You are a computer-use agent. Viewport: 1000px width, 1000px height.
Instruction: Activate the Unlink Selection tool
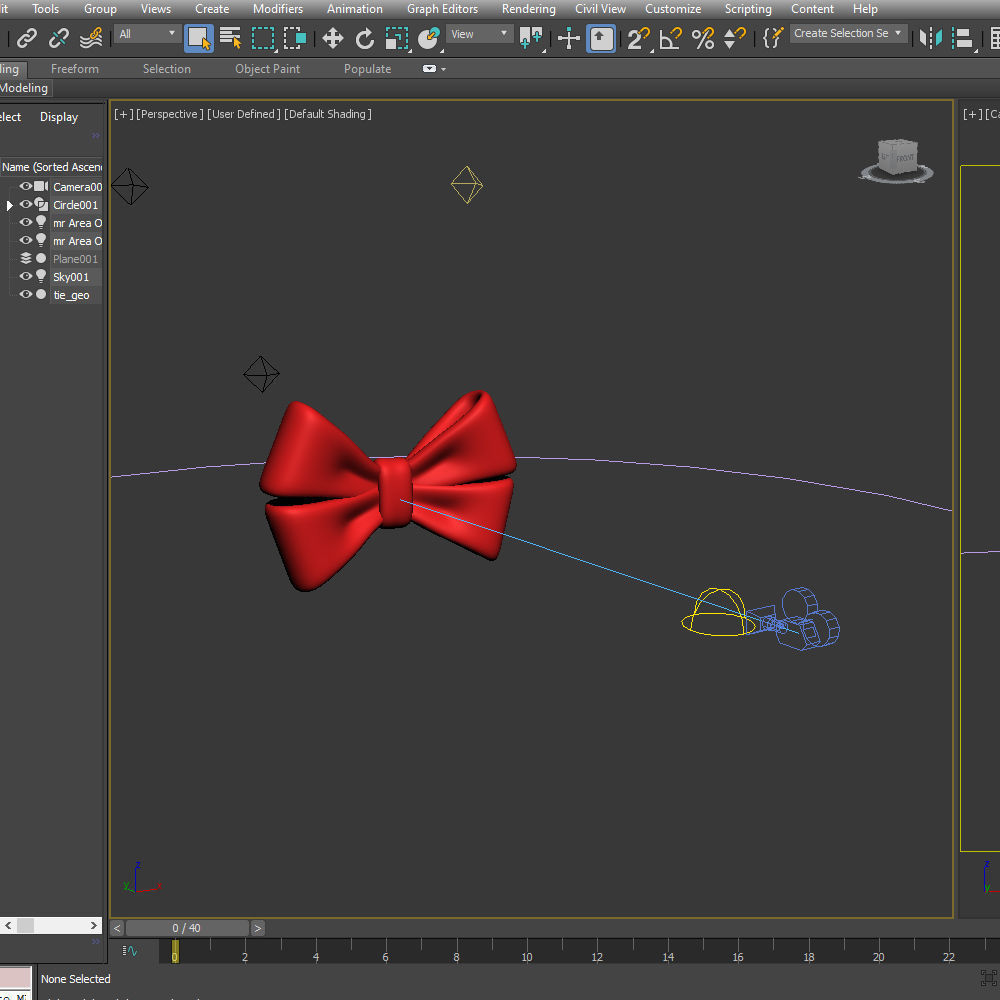click(59, 38)
